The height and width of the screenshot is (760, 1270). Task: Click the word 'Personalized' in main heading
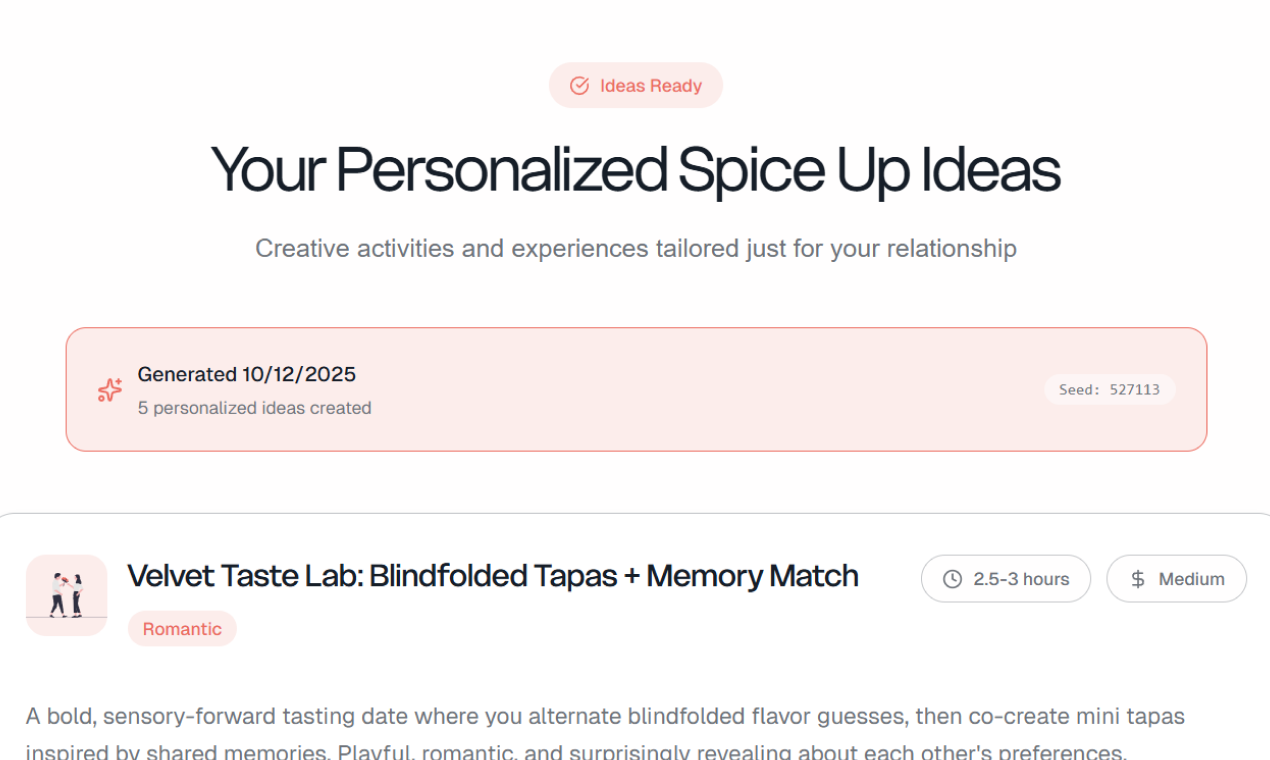click(x=500, y=170)
